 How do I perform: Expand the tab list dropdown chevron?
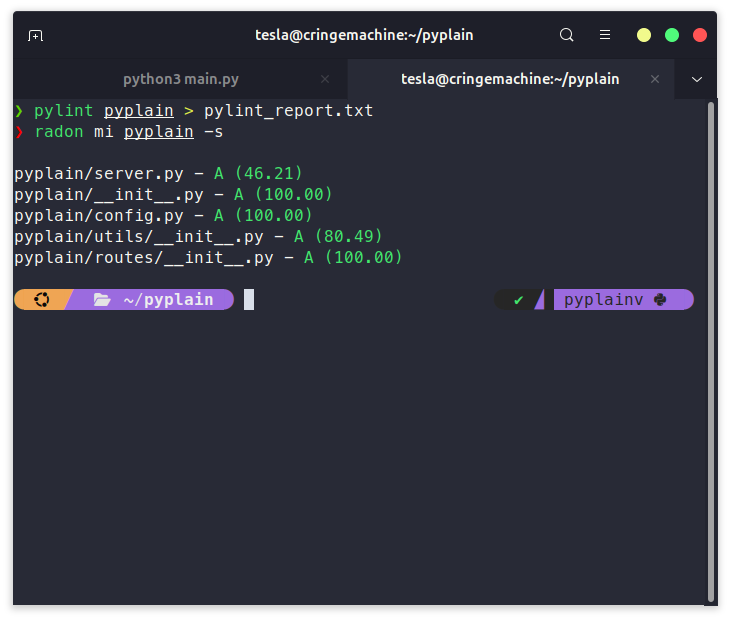point(698,79)
